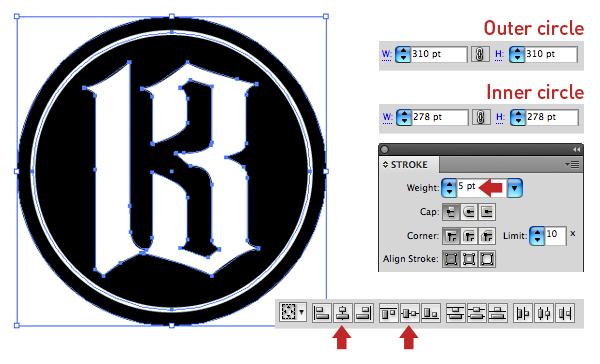Click Outer circle width field 310 pt

click(x=439, y=54)
